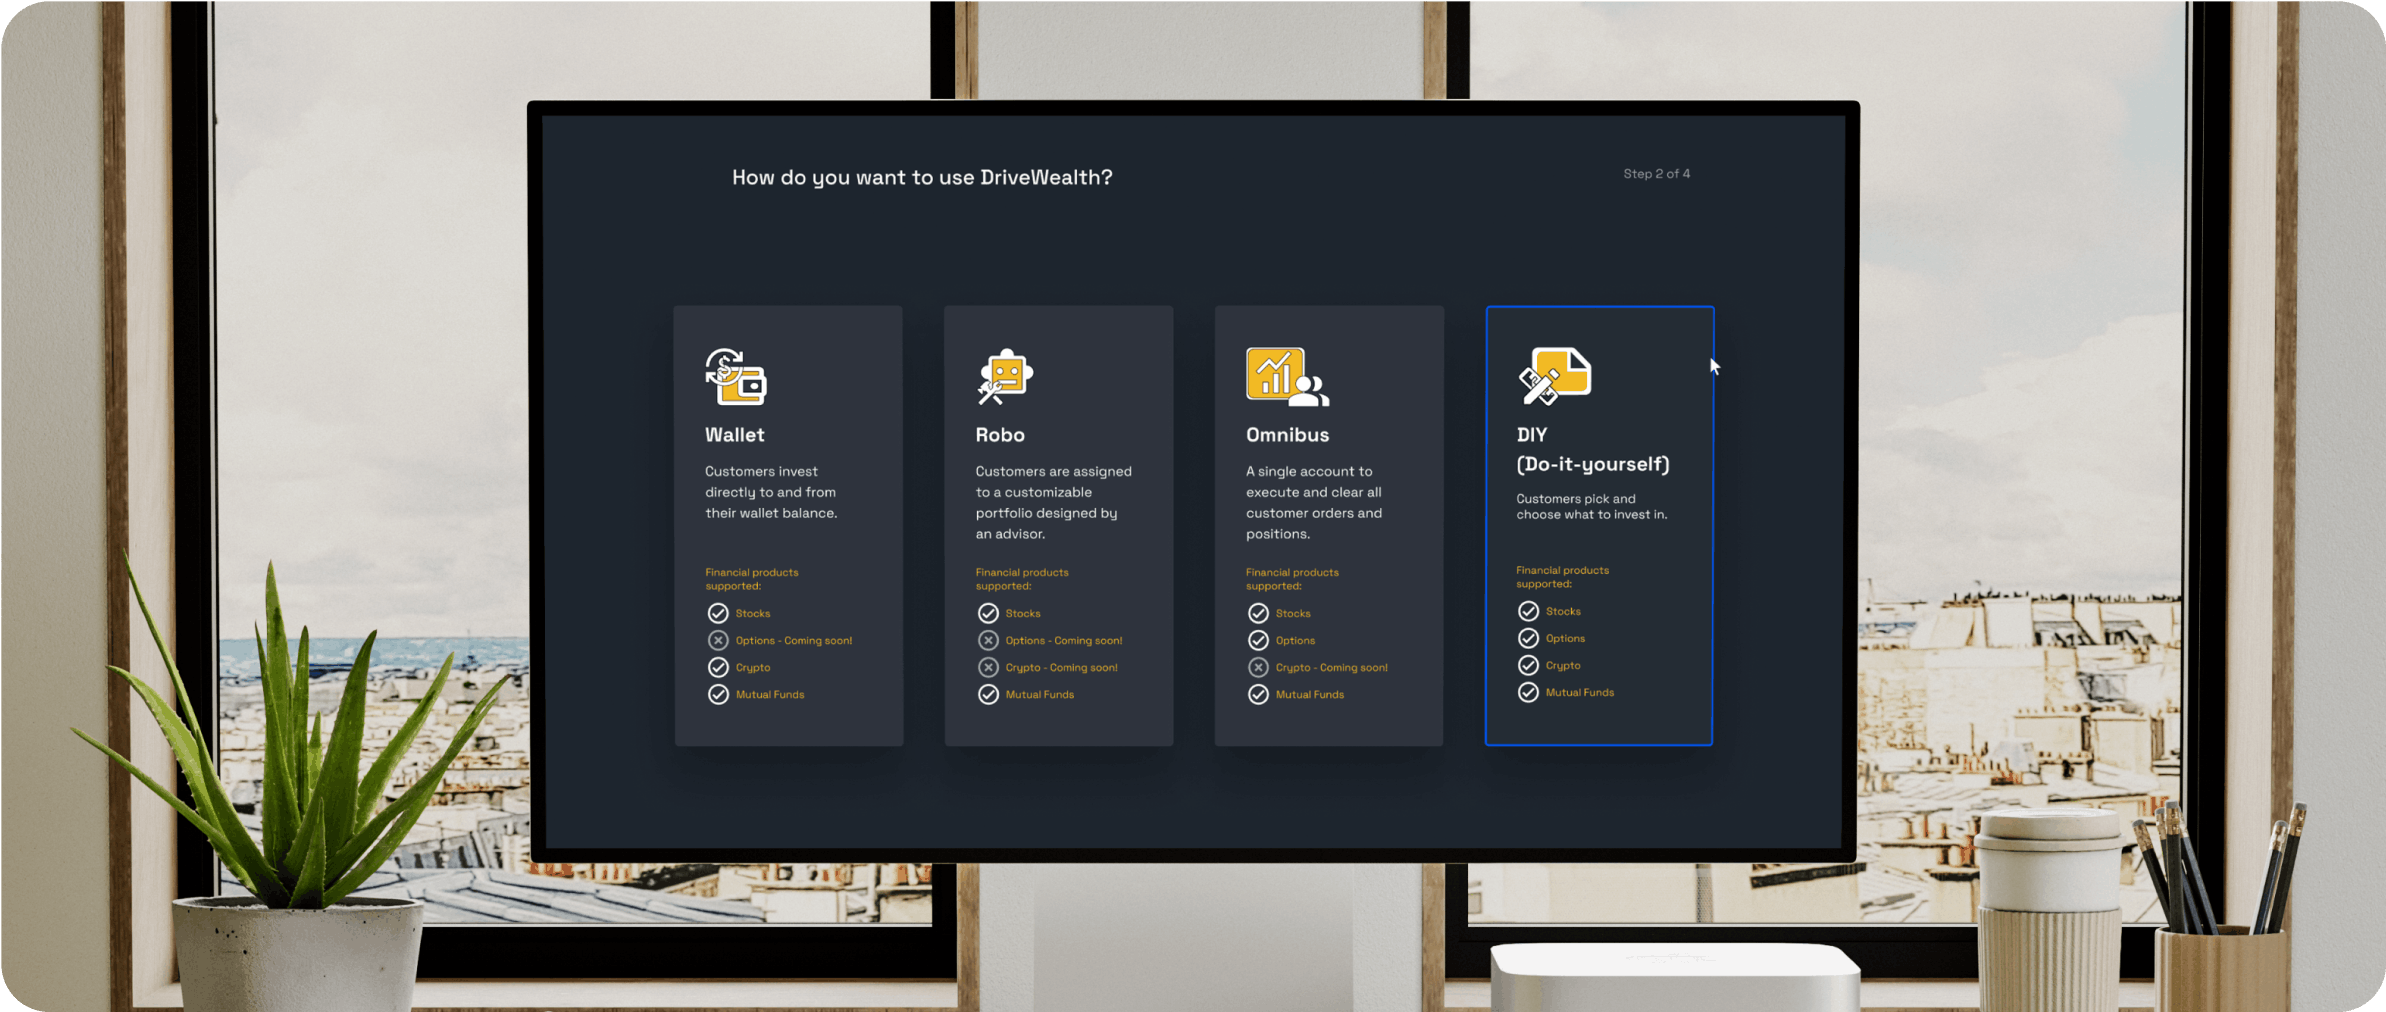Click 'Crypto' label in DIY card
The width and height of the screenshot is (2386, 1012).
click(1563, 666)
